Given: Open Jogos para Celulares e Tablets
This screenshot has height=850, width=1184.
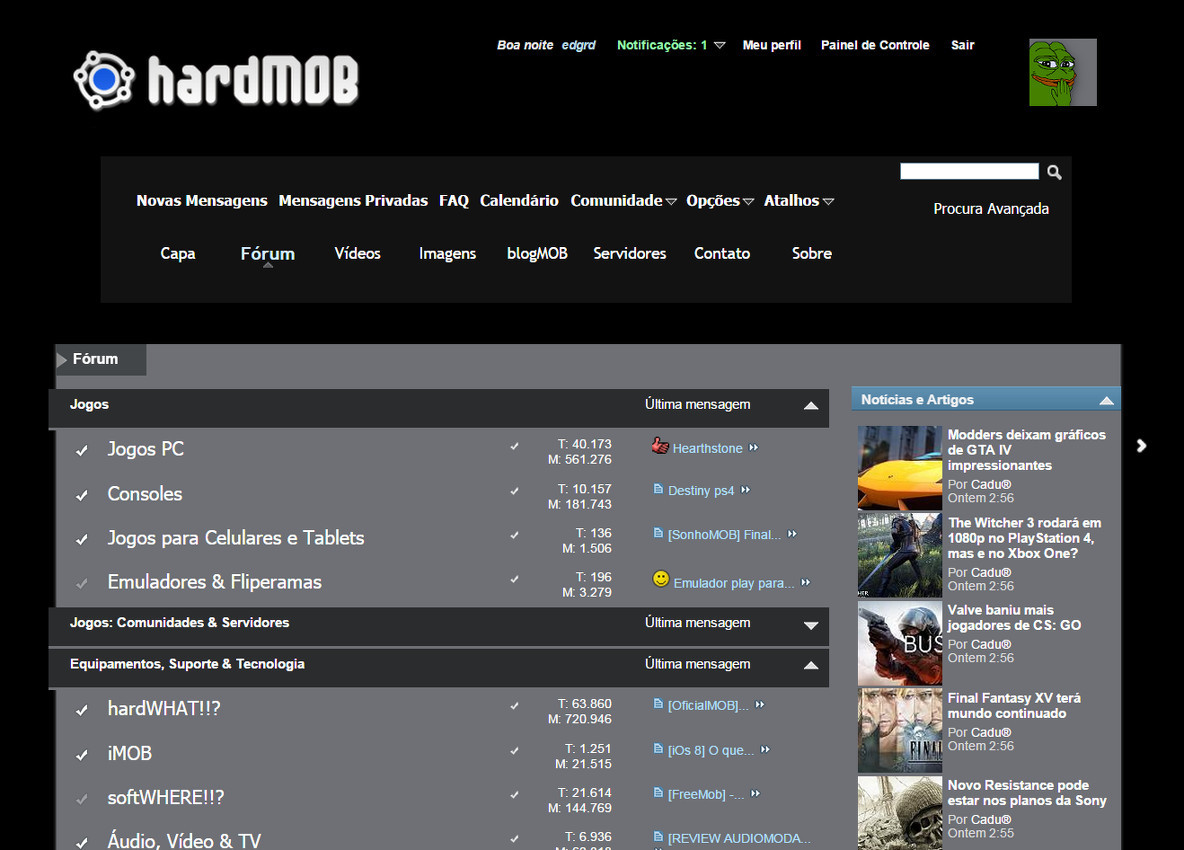Looking at the screenshot, I should click(236, 538).
